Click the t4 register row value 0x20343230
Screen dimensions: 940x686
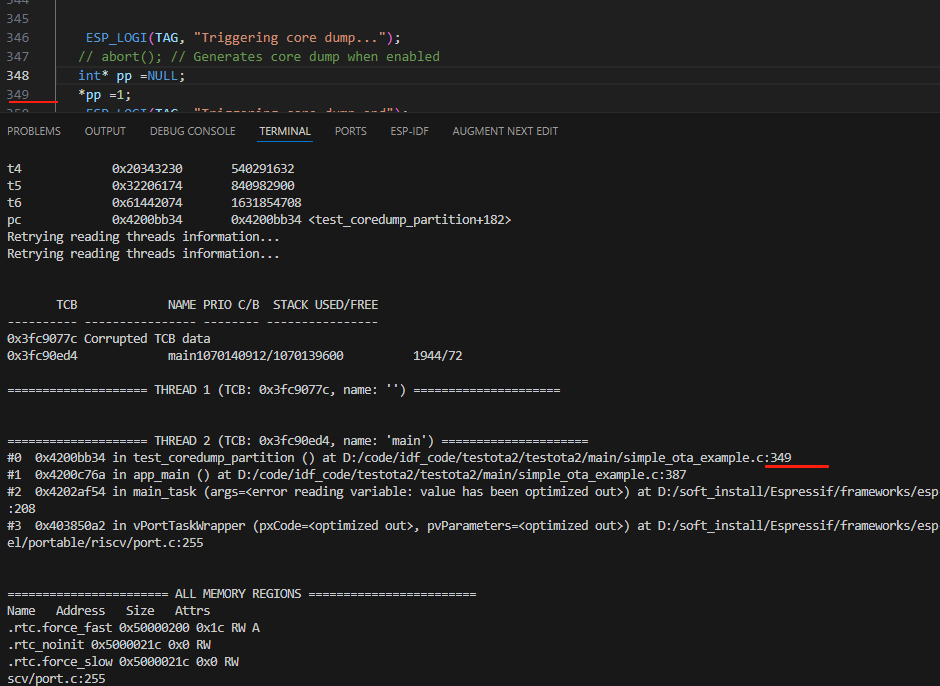(x=147, y=169)
